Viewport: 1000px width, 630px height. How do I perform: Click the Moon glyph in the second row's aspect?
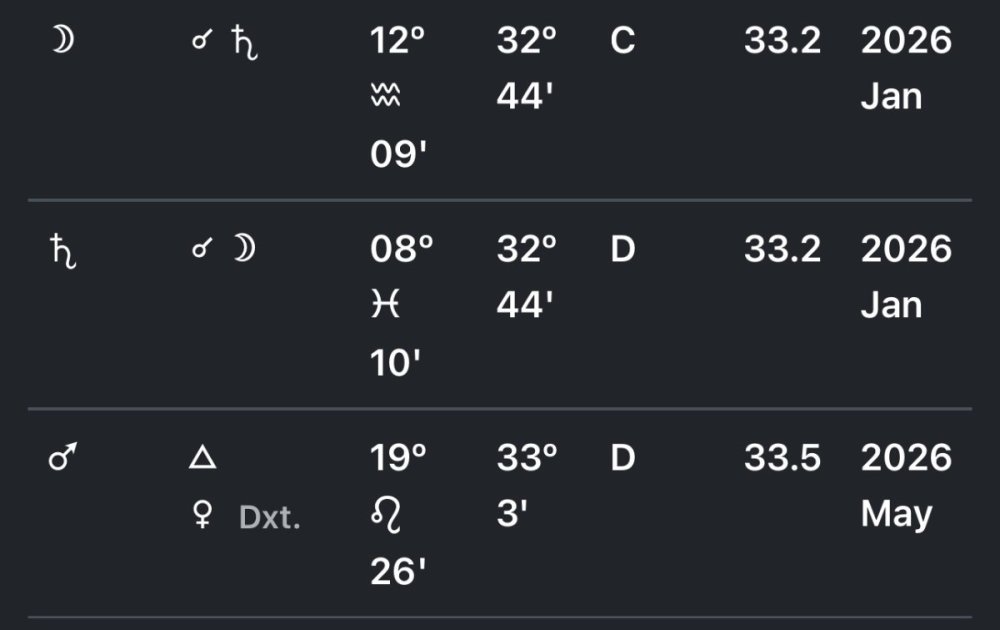(x=243, y=250)
